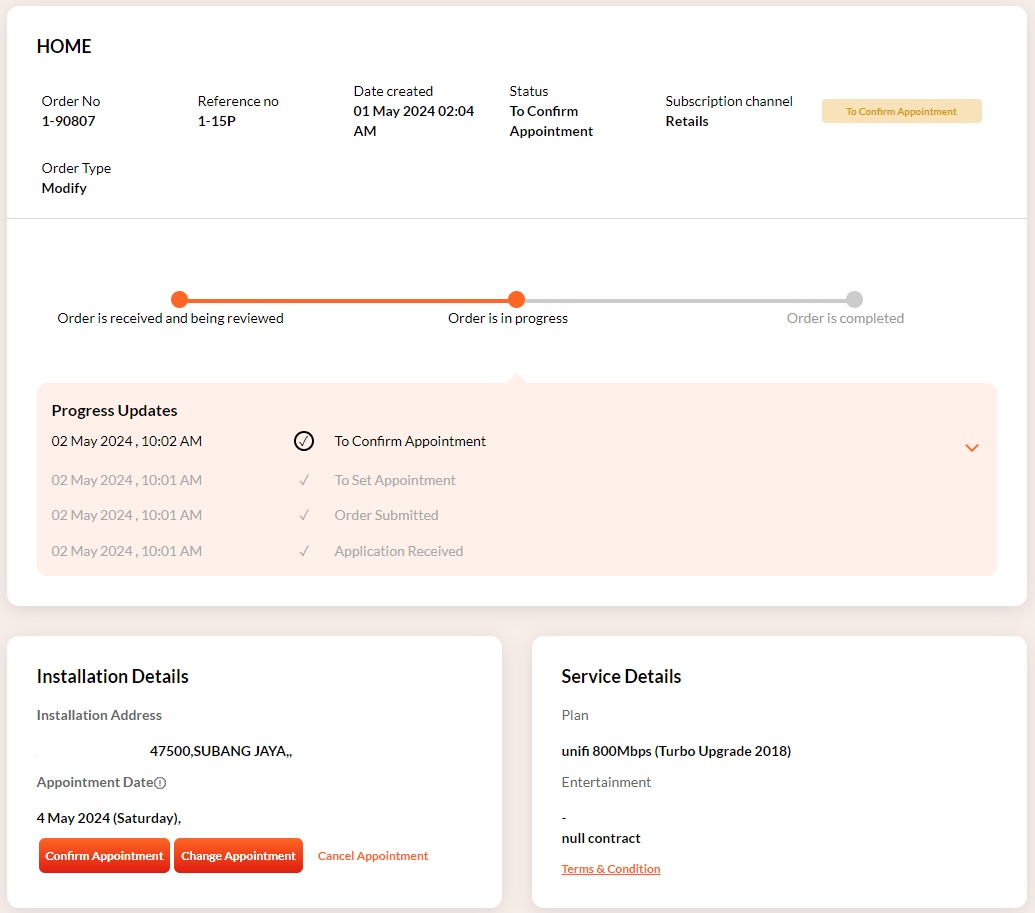
Task: Select the 'Order is completed' grey step dot
Action: (x=854, y=299)
